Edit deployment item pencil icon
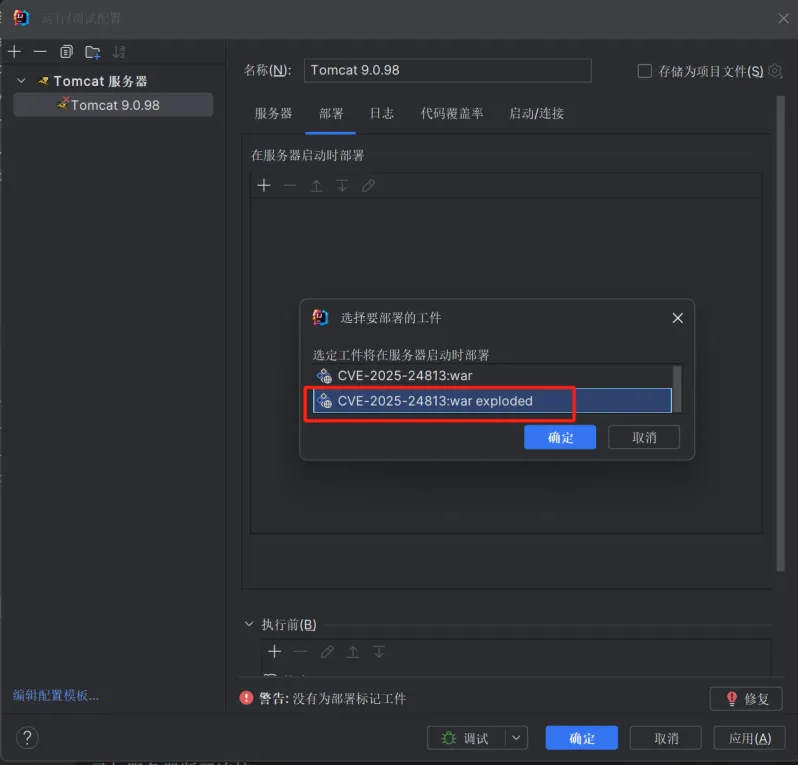The image size is (798, 765). pos(368,185)
